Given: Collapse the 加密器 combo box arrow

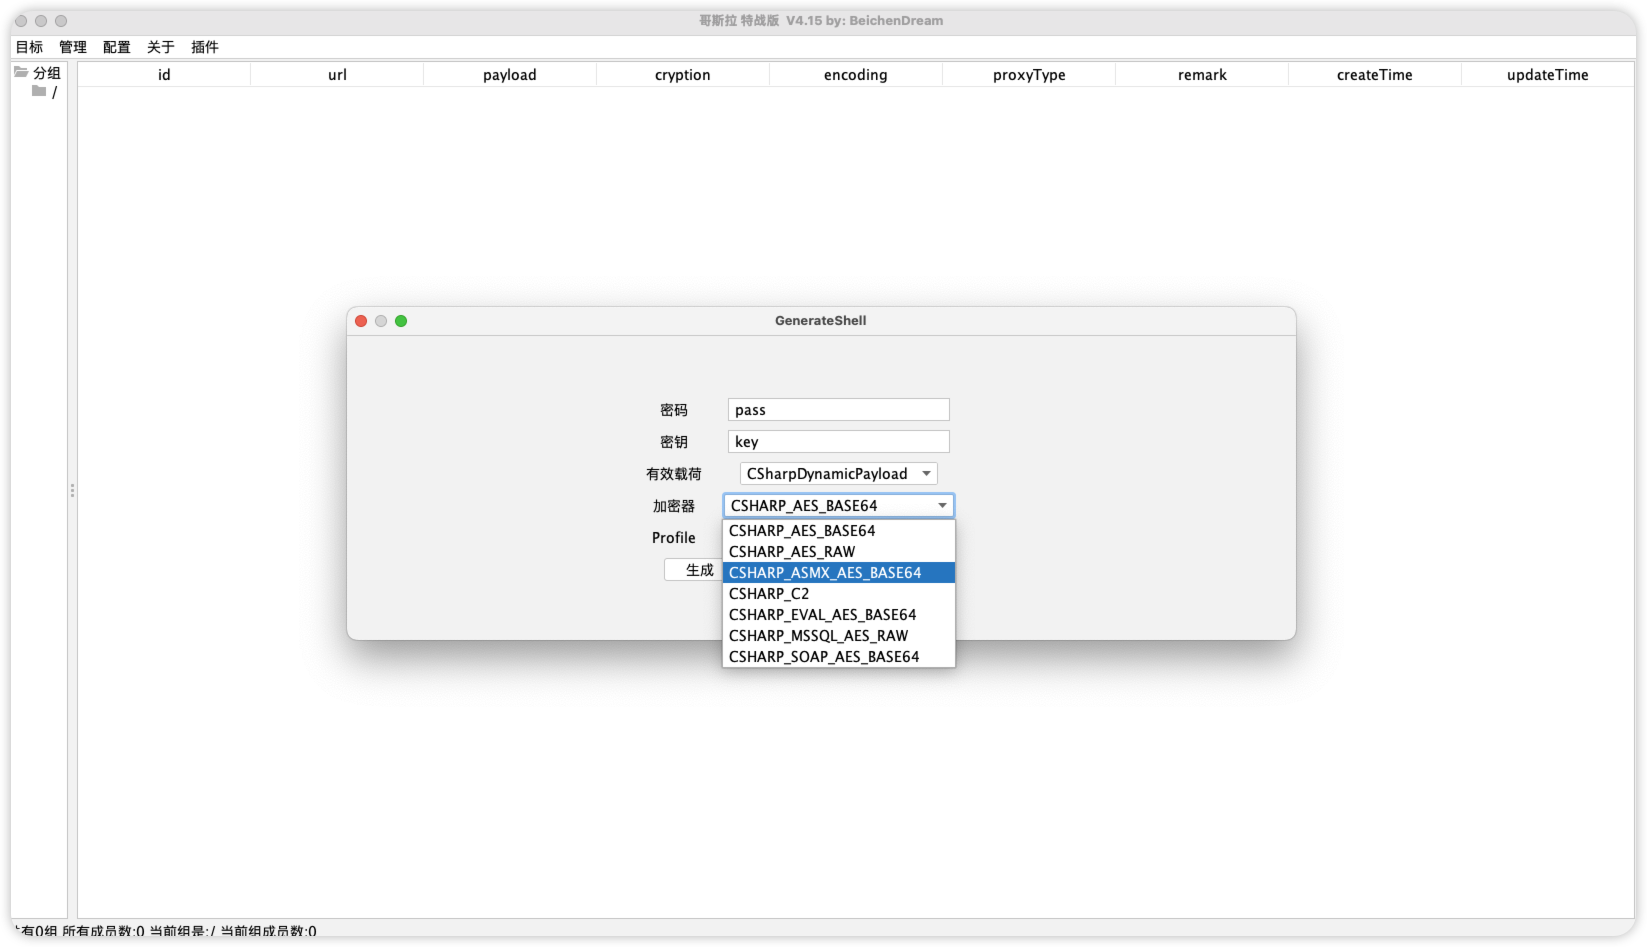Looking at the screenshot, I should 942,506.
